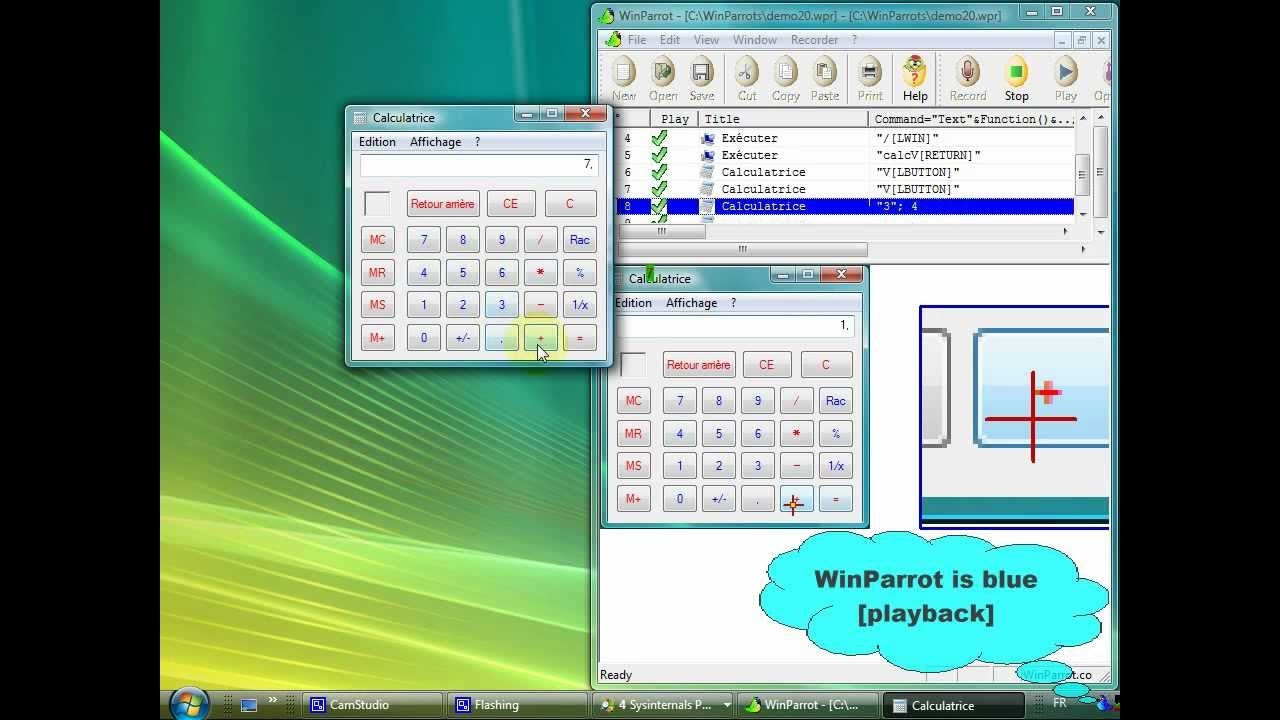Viewport: 1280px width, 720px height.
Task: Open the File menu in WinParrot
Action: (x=637, y=40)
